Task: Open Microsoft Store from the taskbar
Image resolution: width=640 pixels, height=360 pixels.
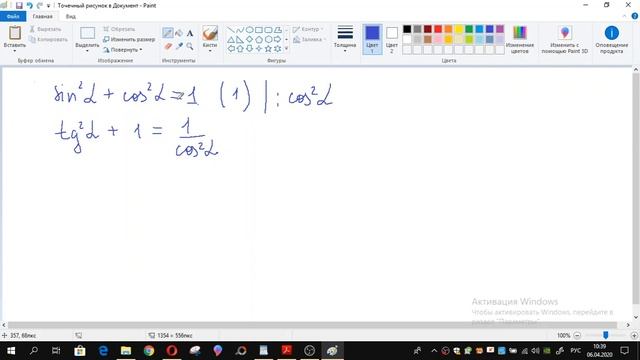Action: coord(80,351)
